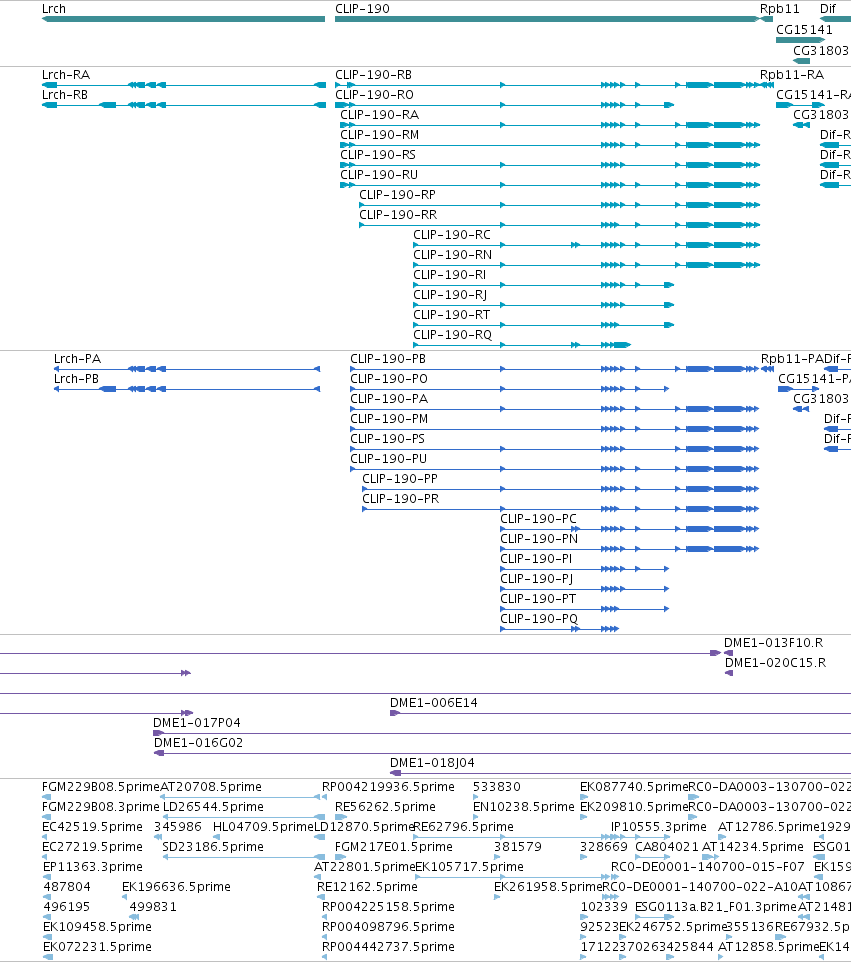The image size is (851, 962).
Task: Click the CLIP-190-PA protein label
Action: [389, 399]
